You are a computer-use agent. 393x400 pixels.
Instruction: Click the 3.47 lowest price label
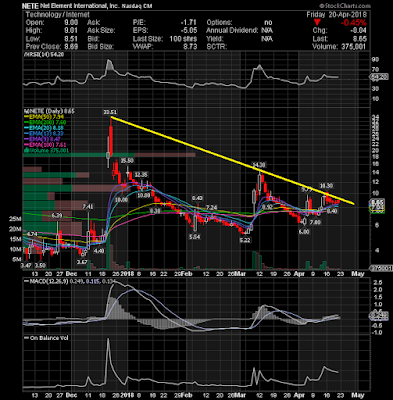(x=26, y=265)
